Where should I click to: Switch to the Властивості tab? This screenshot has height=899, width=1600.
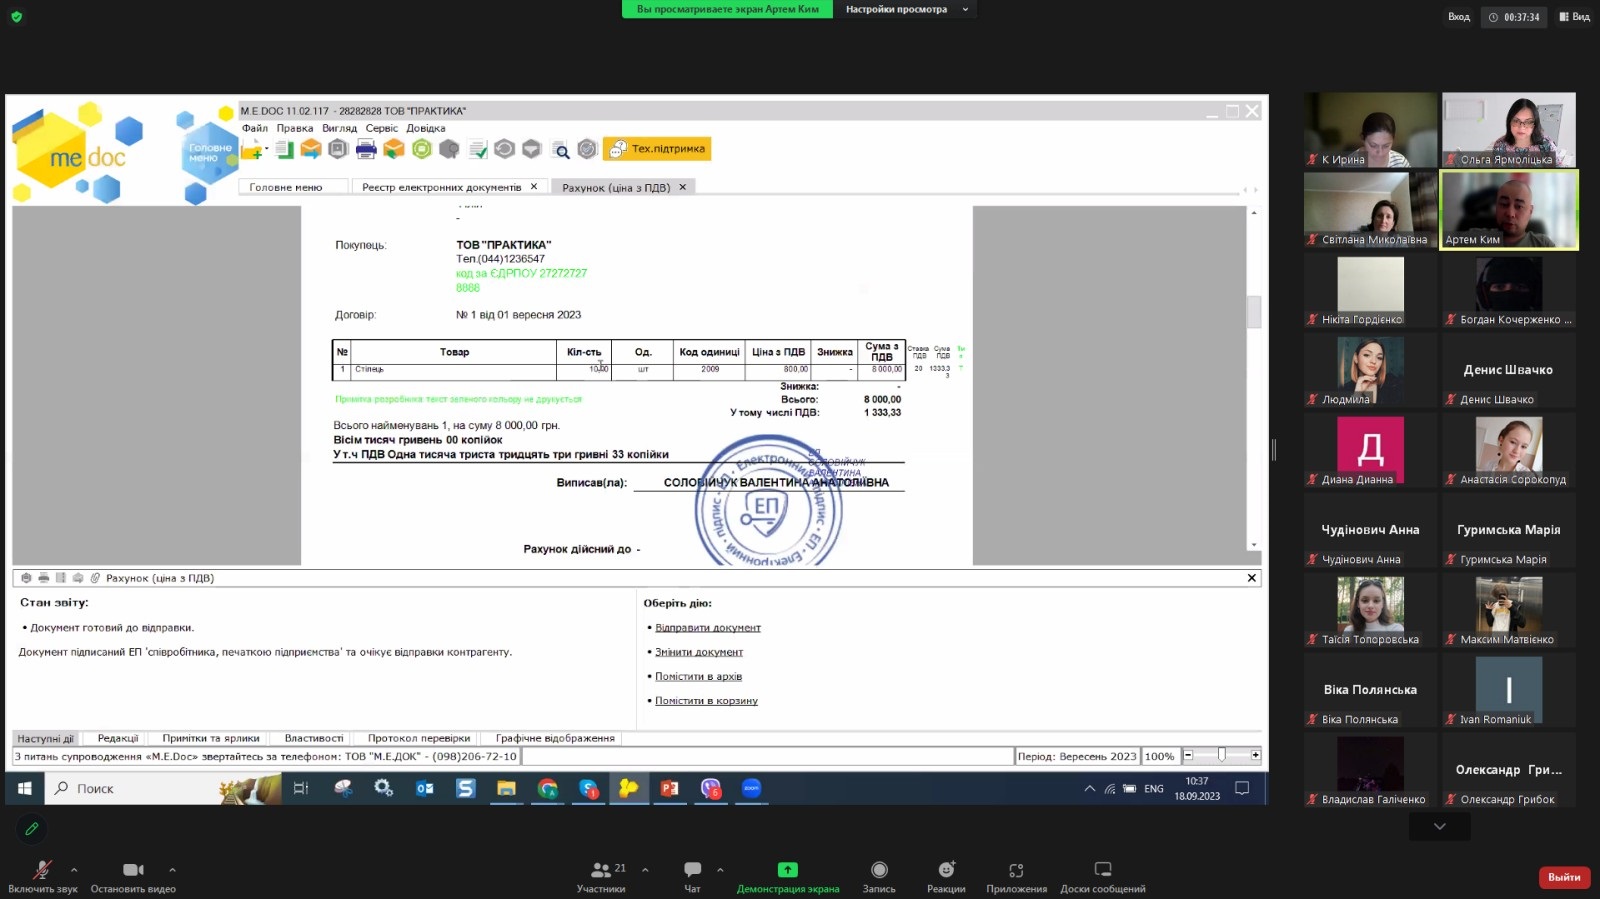(x=314, y=739)
